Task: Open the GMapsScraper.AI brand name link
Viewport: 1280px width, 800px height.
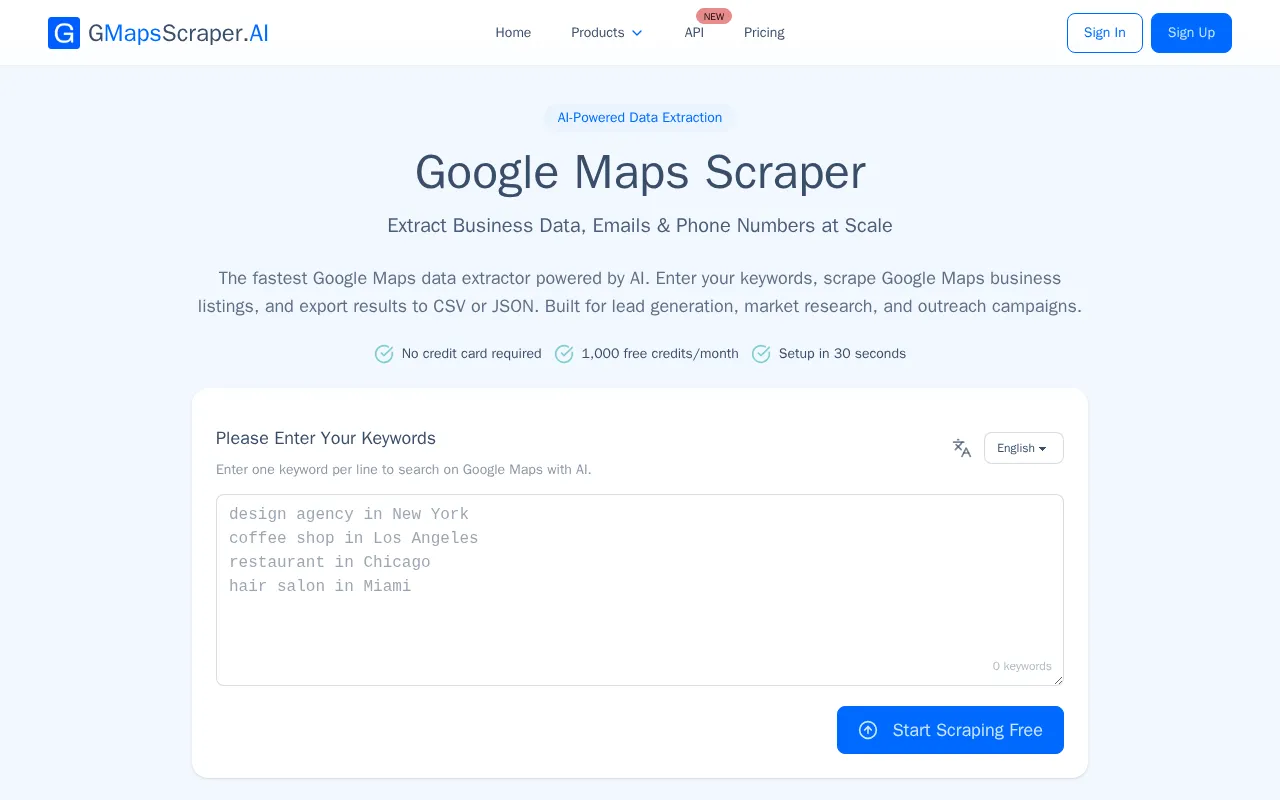Action: tap(178, 33)
